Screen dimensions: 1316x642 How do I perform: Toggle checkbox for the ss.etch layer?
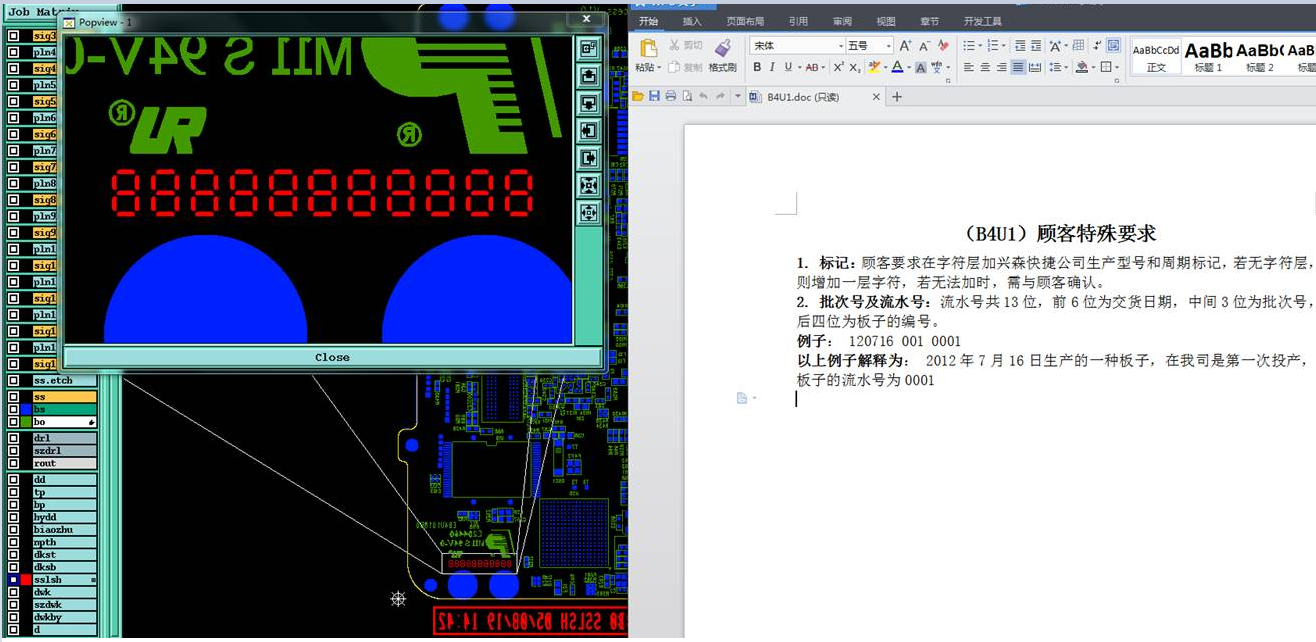[13, 381]
